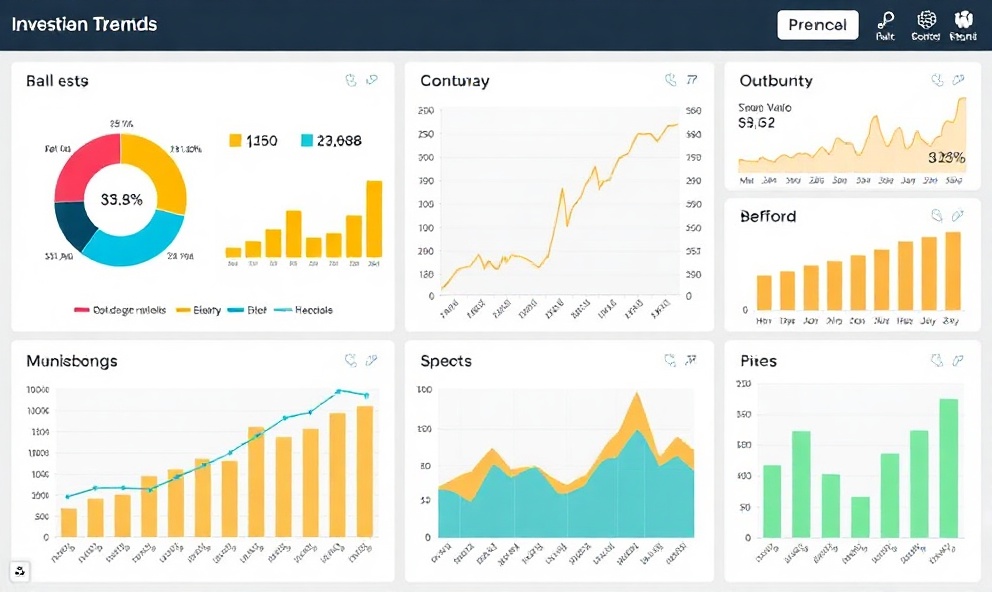
Task: Click the small icon at bottom-left corner
Action: coord(20,572)
